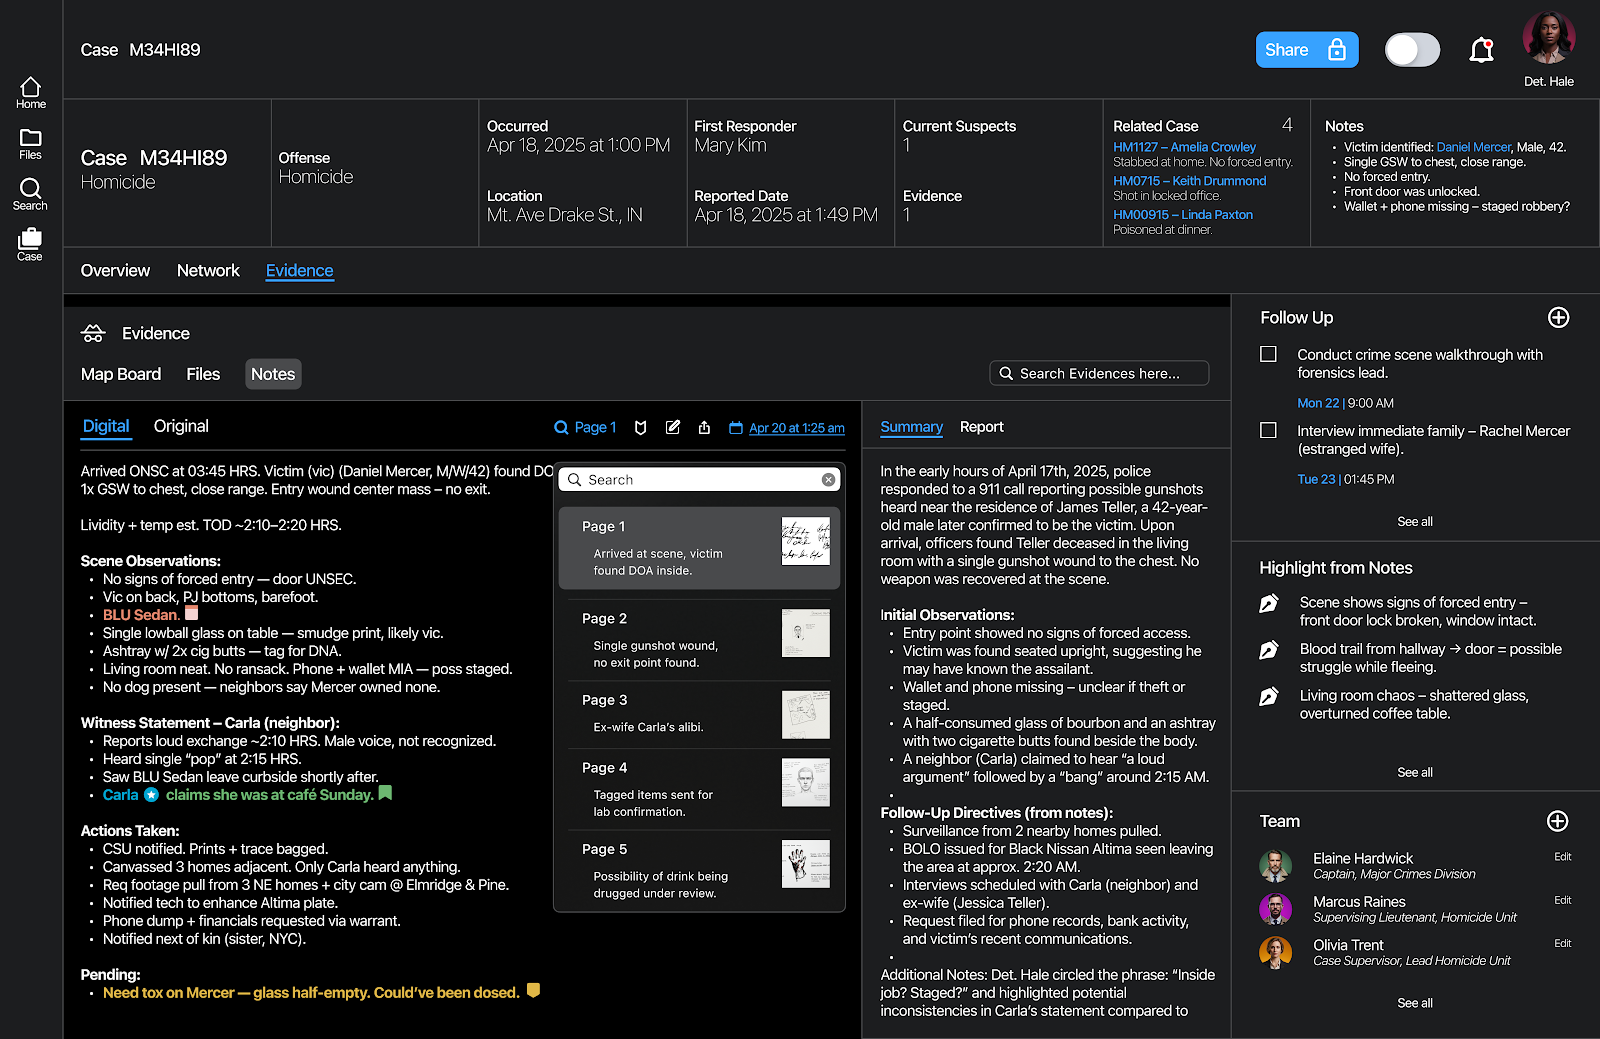Open the Files sub-tab under Evidence
Viewport: 1600px width, 1039px height.
pyautogui.click(x=203, y=374)
